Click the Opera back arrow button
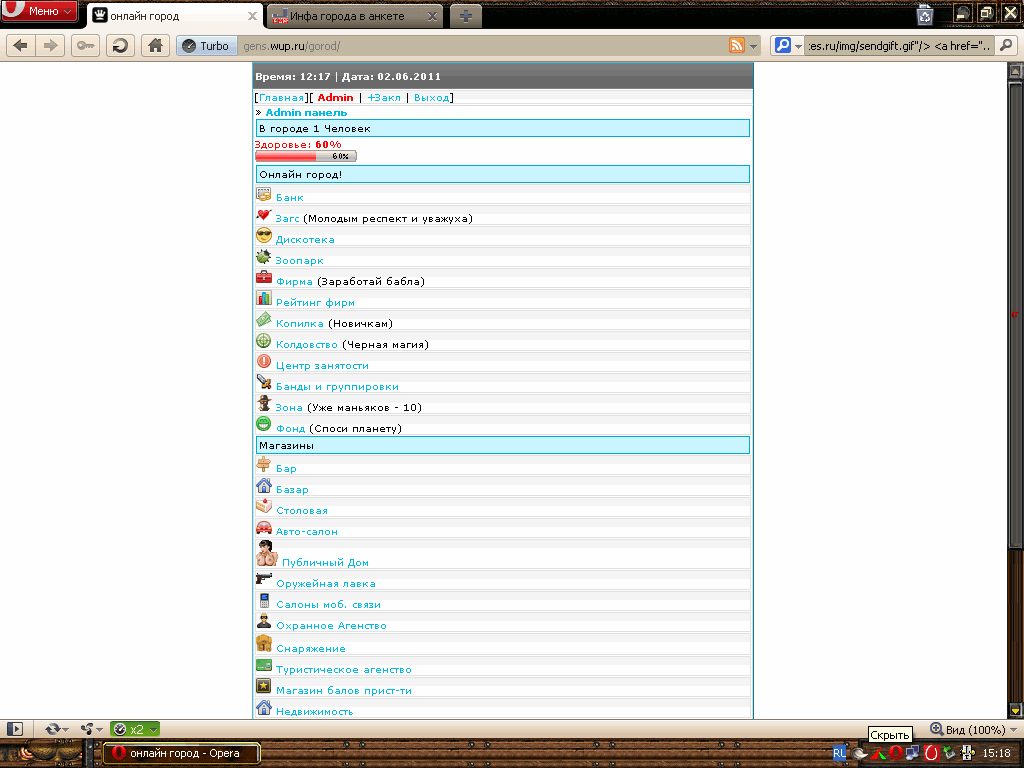Viewport: 1024px width, 768px height. (x=21, y=46)
